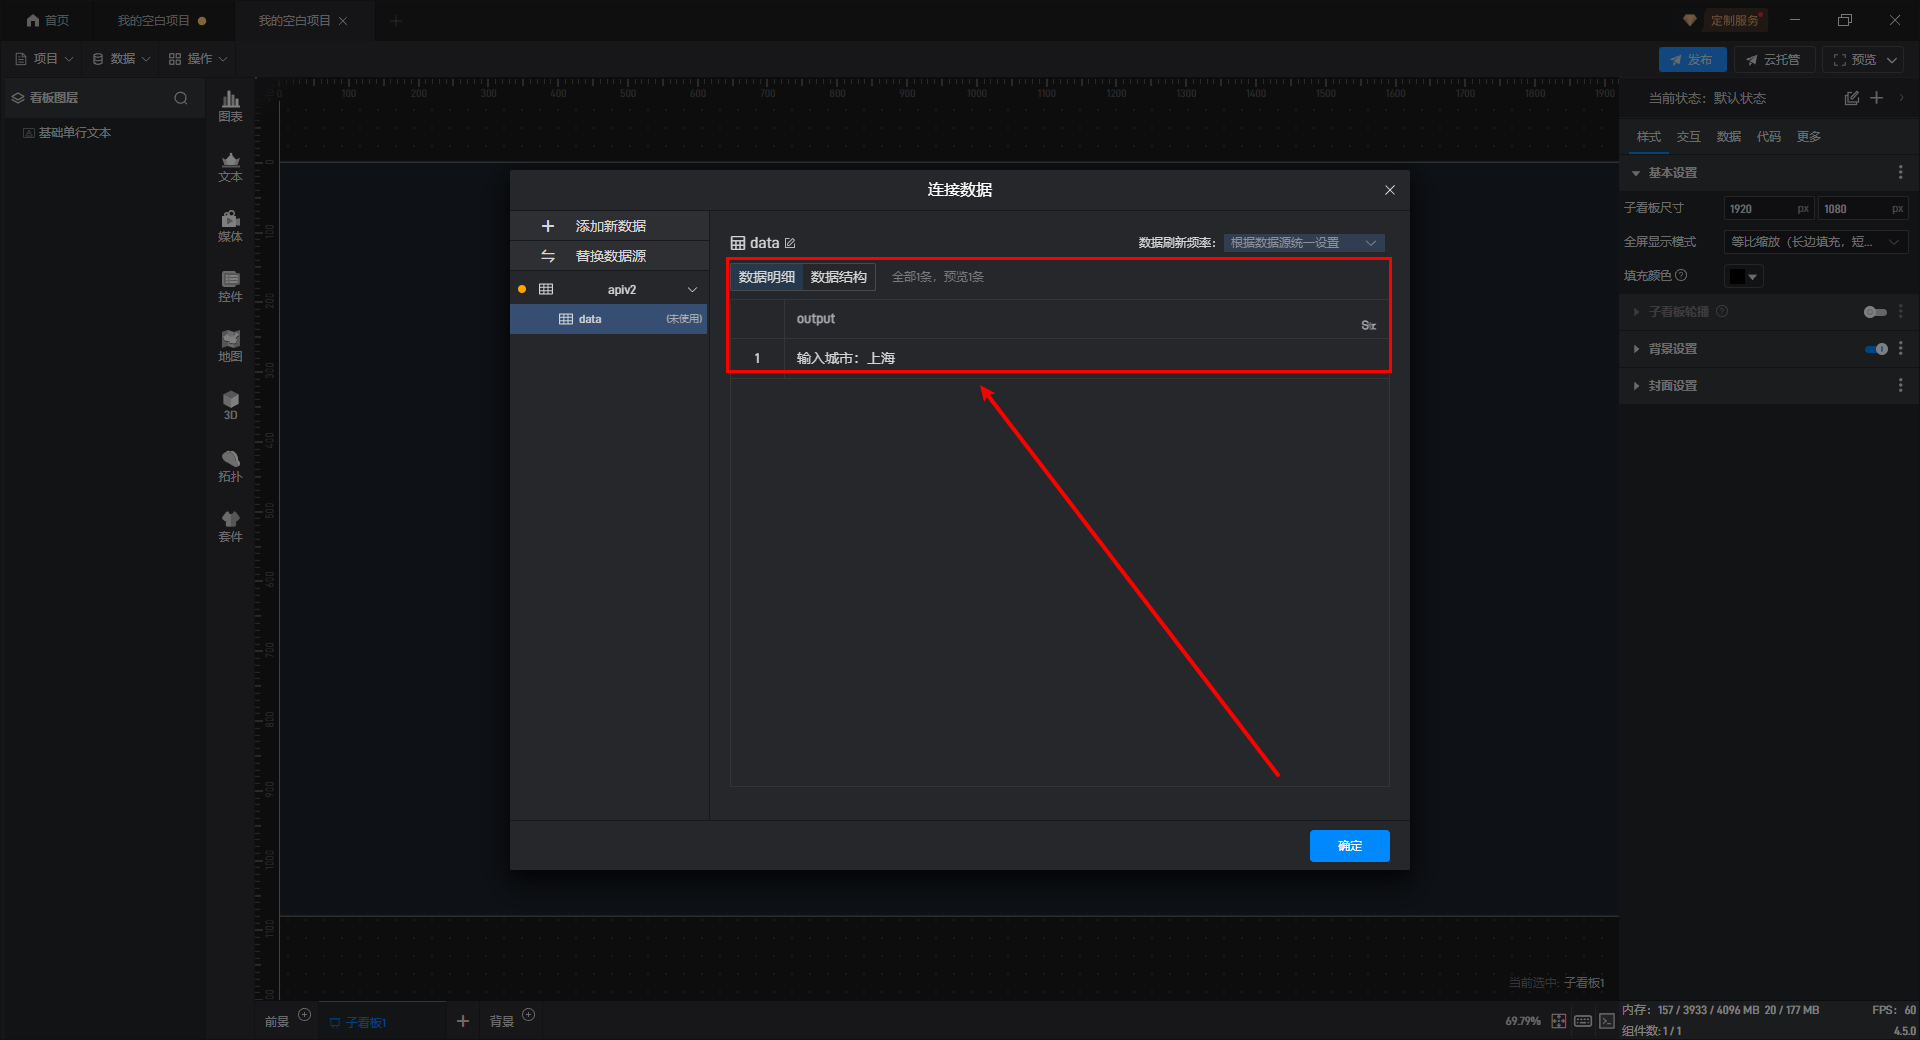The height and width of the screenshot is (1040, 1920).
Task: Click the edit icon beside the data name
Action: pyautogui.click(x=790, y=243)
